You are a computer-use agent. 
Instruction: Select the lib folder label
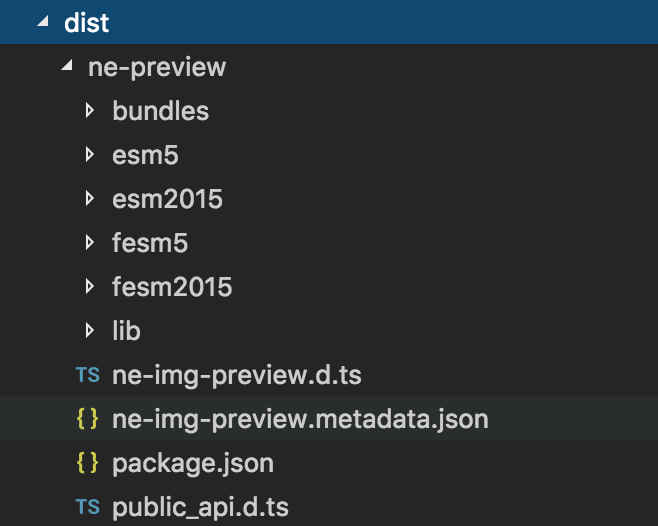127,331
